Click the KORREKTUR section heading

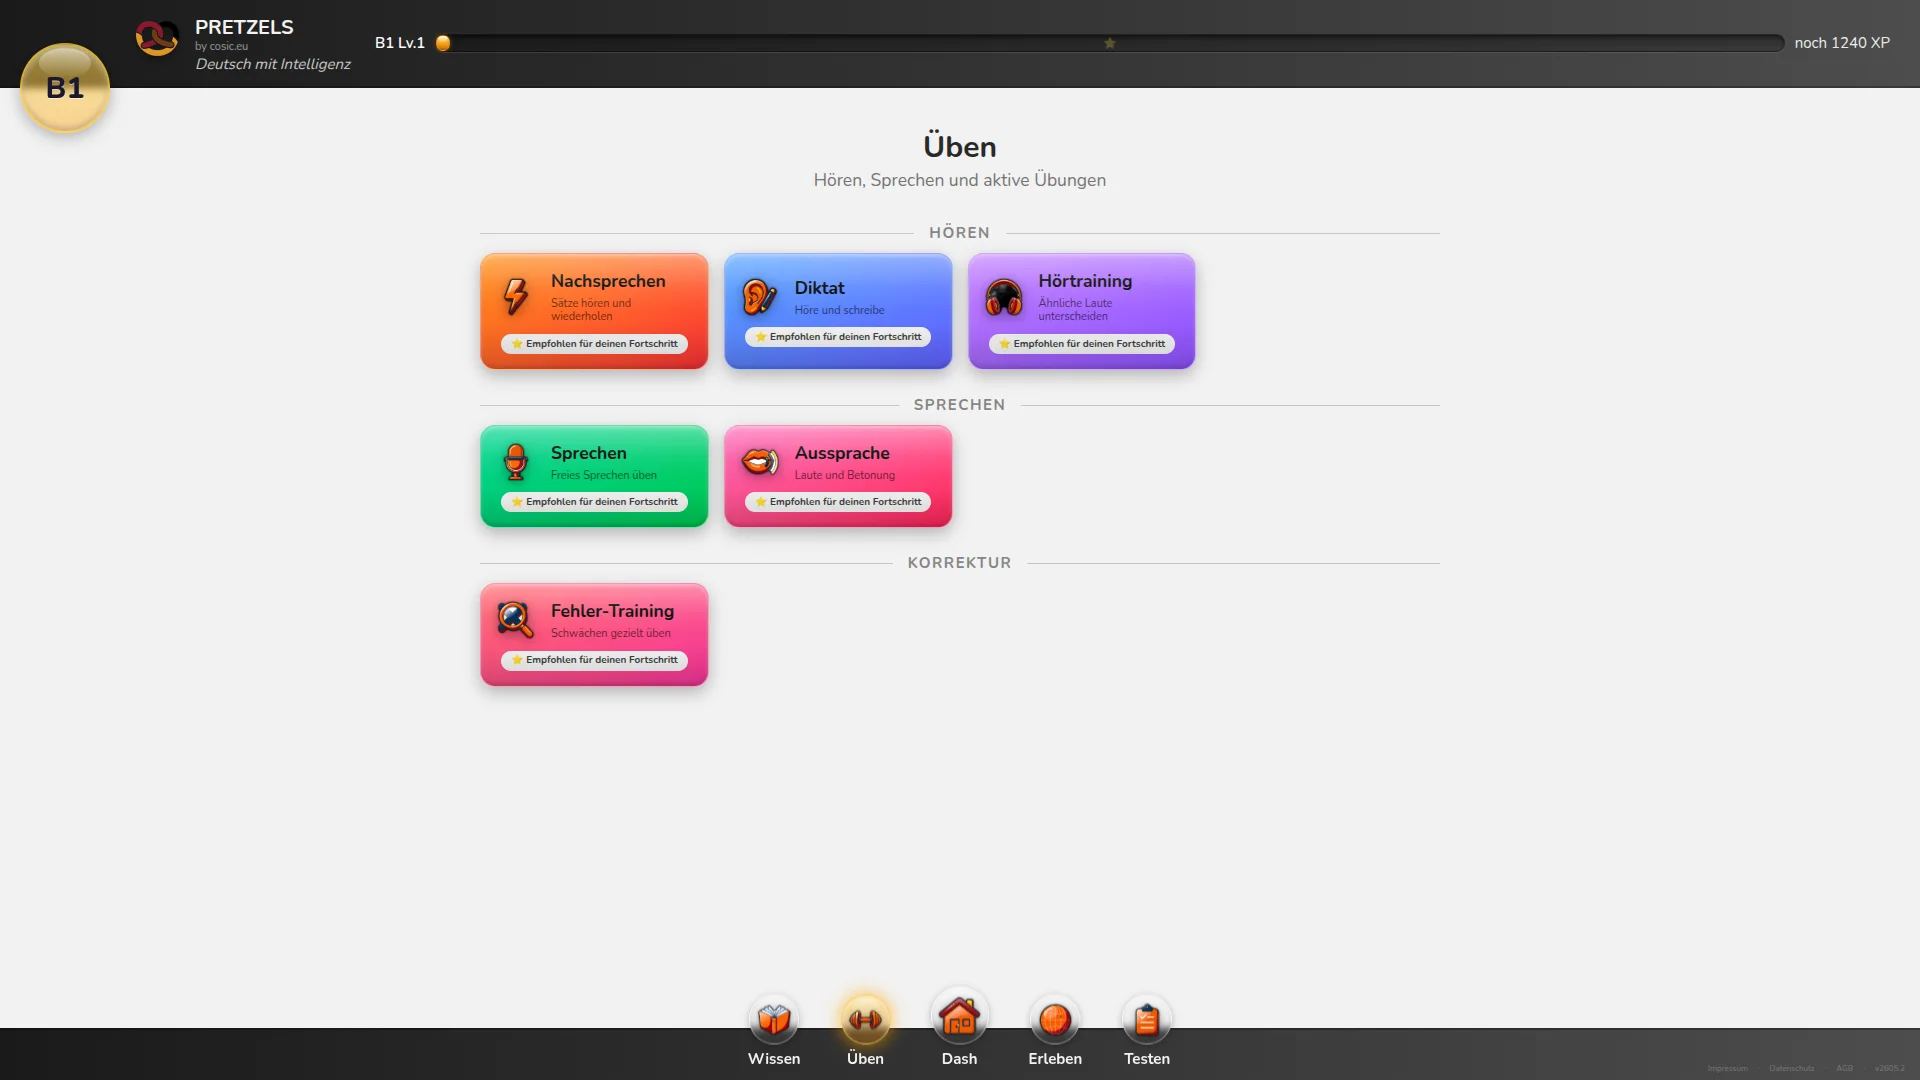pos(959,563)
